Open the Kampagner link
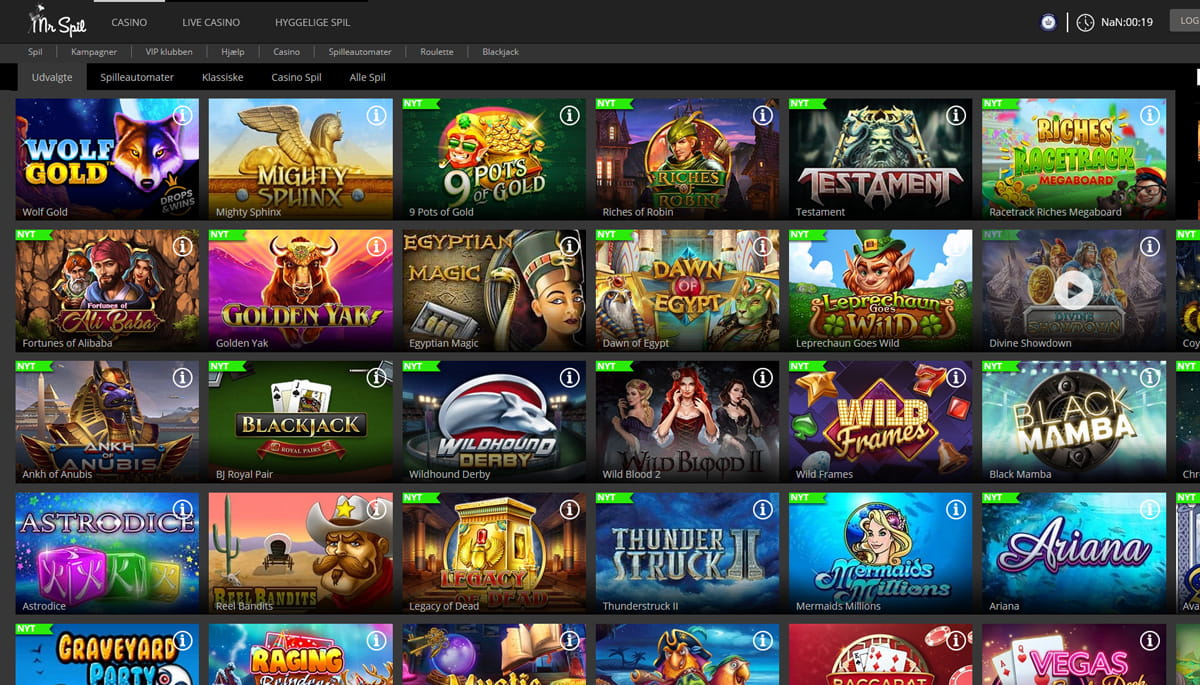The width and height of the screenshot is (1200, 685). pos(94,51)
